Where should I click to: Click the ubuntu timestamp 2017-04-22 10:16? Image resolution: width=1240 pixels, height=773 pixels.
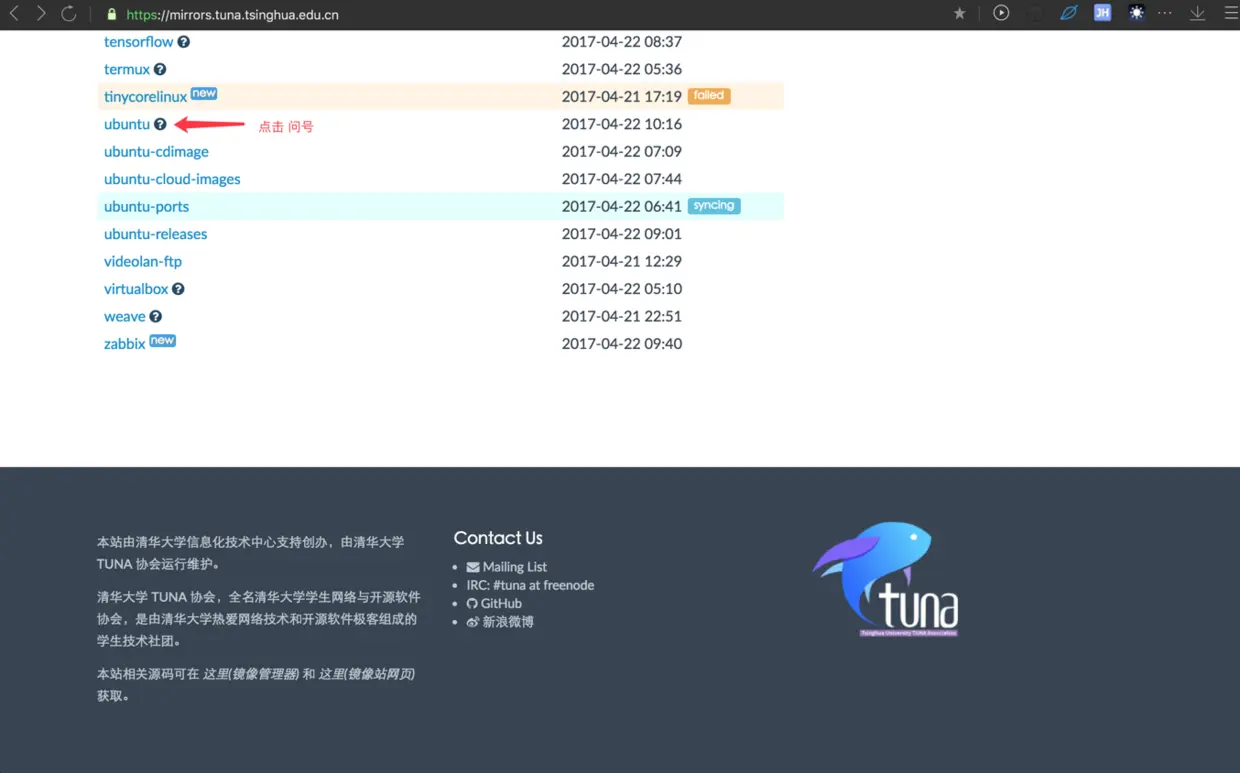click(x=622, y=124)
